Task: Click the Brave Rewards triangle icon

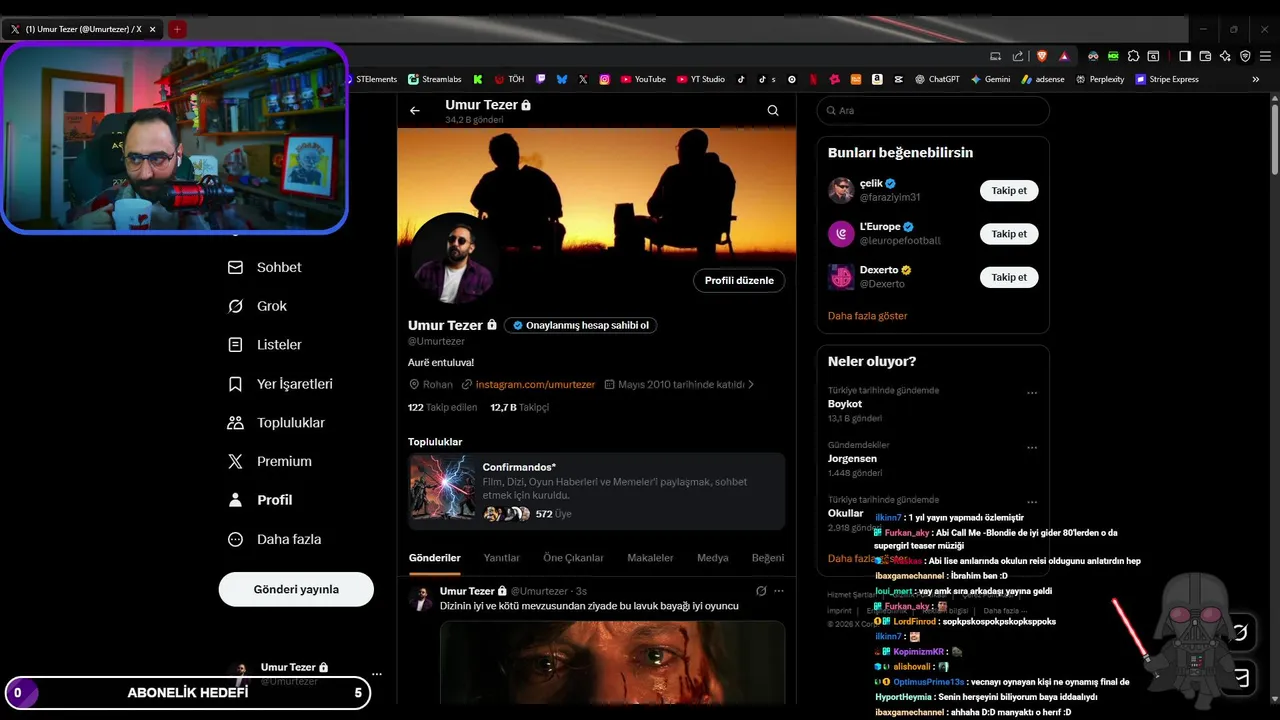Action: pos(1064,56)
